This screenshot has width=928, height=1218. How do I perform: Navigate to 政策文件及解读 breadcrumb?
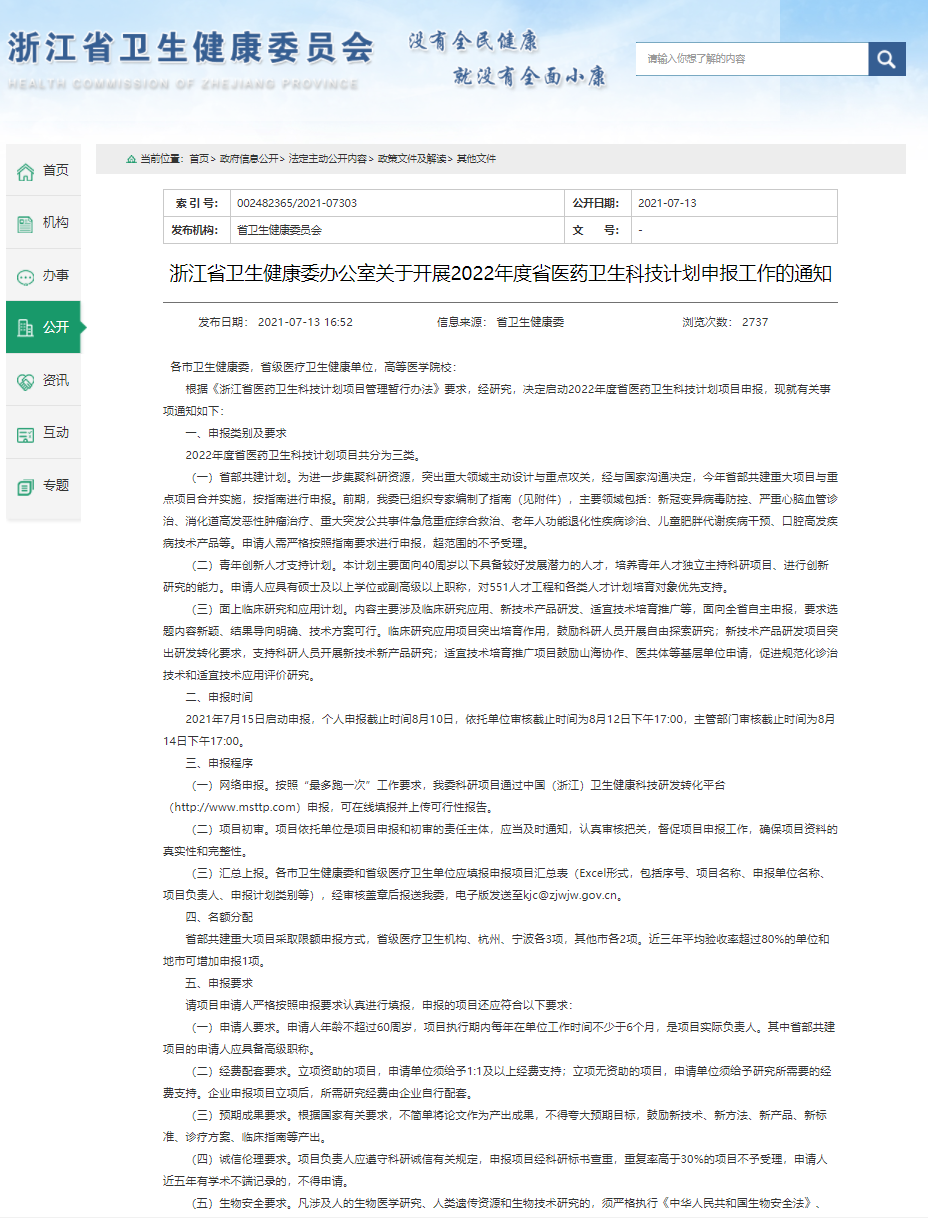[412, 159]
